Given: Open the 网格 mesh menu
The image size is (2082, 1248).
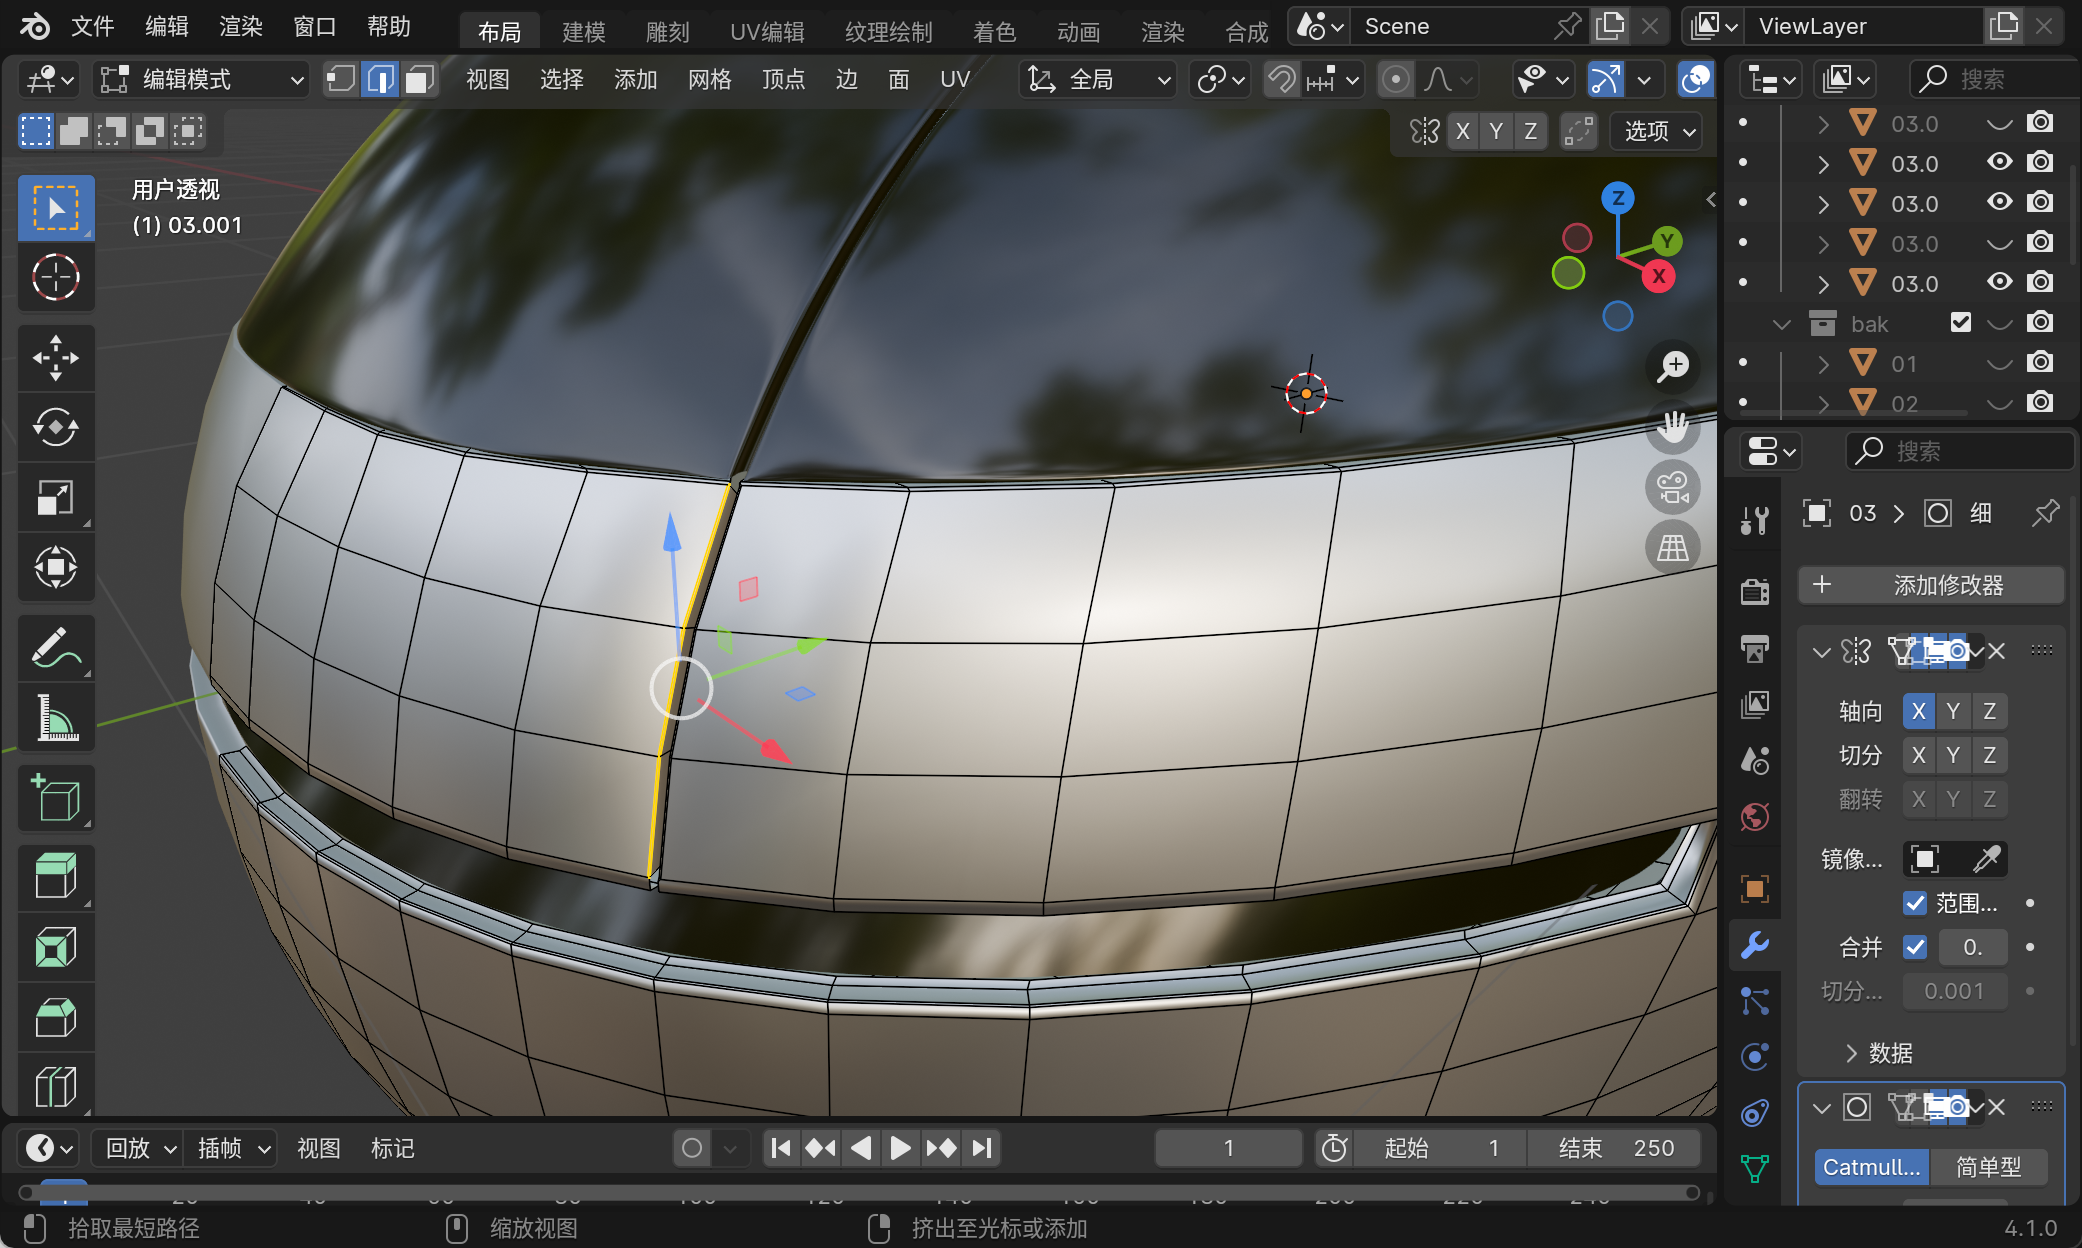Looking at the screenshot, I should [710, 79].
